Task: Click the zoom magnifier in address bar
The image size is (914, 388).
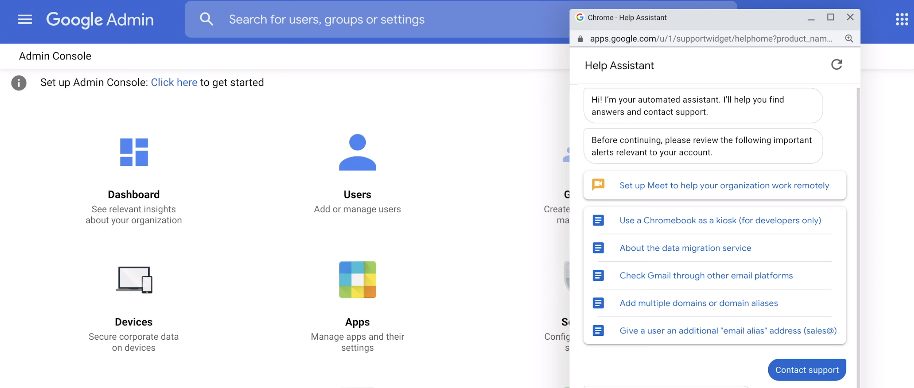Action: [x=849, y=38]
